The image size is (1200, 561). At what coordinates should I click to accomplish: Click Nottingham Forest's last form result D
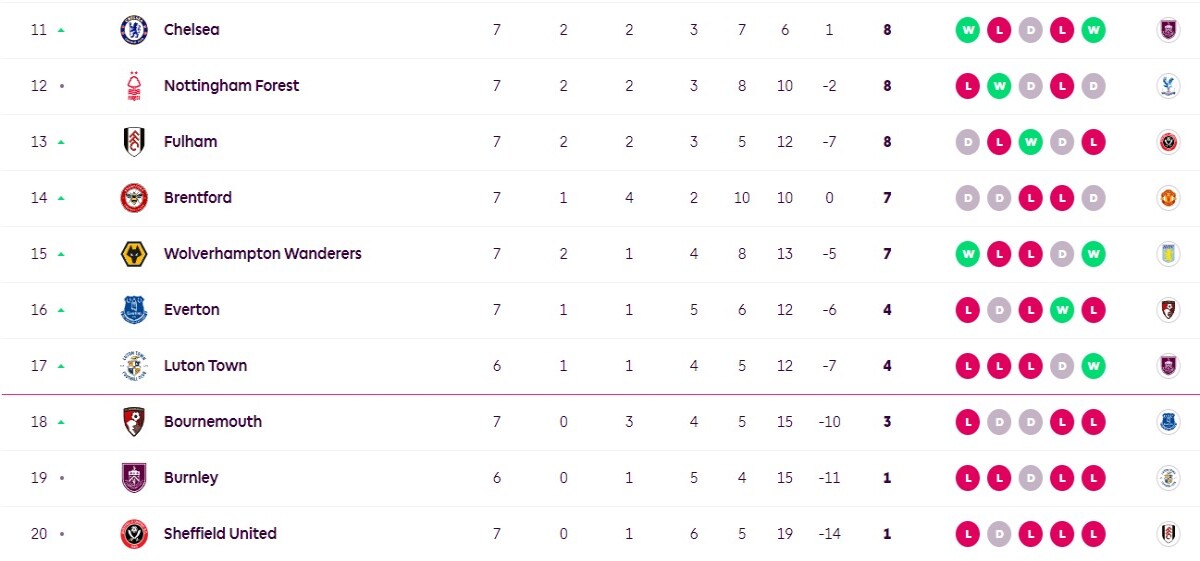coord(1094,86)
